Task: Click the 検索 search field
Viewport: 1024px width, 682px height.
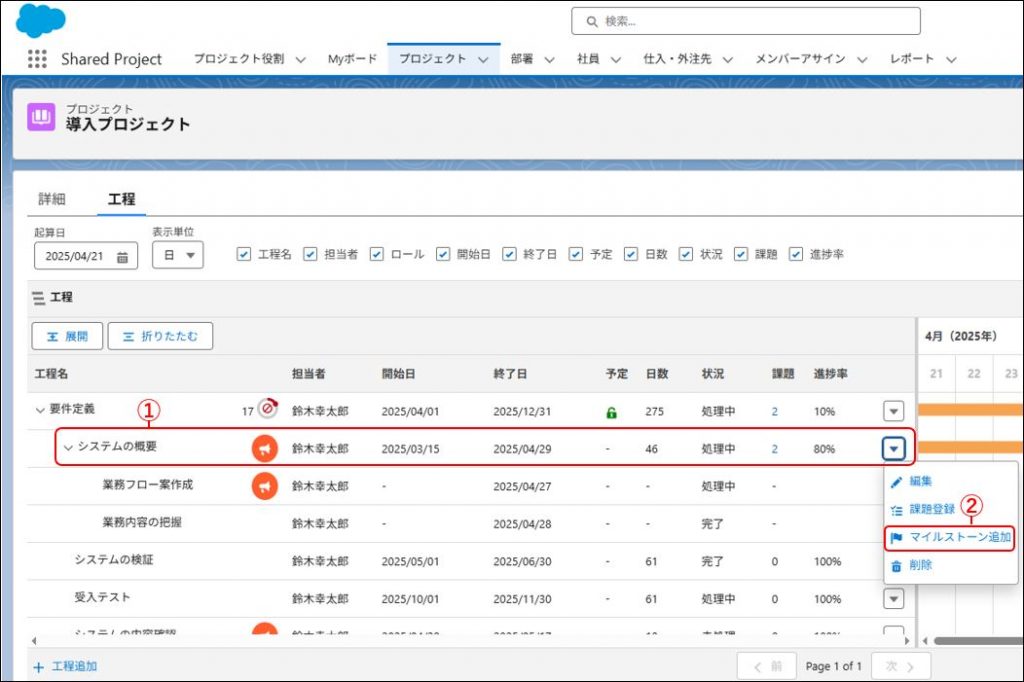Action: (x=746, y=21)
